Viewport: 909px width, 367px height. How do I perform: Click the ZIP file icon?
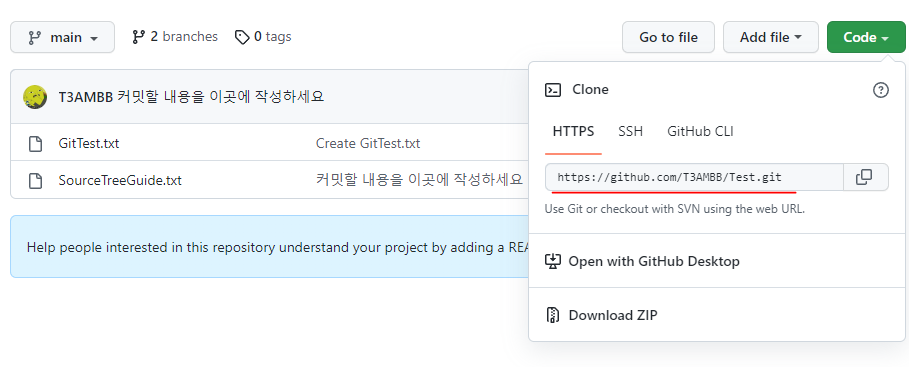[553, 315]
